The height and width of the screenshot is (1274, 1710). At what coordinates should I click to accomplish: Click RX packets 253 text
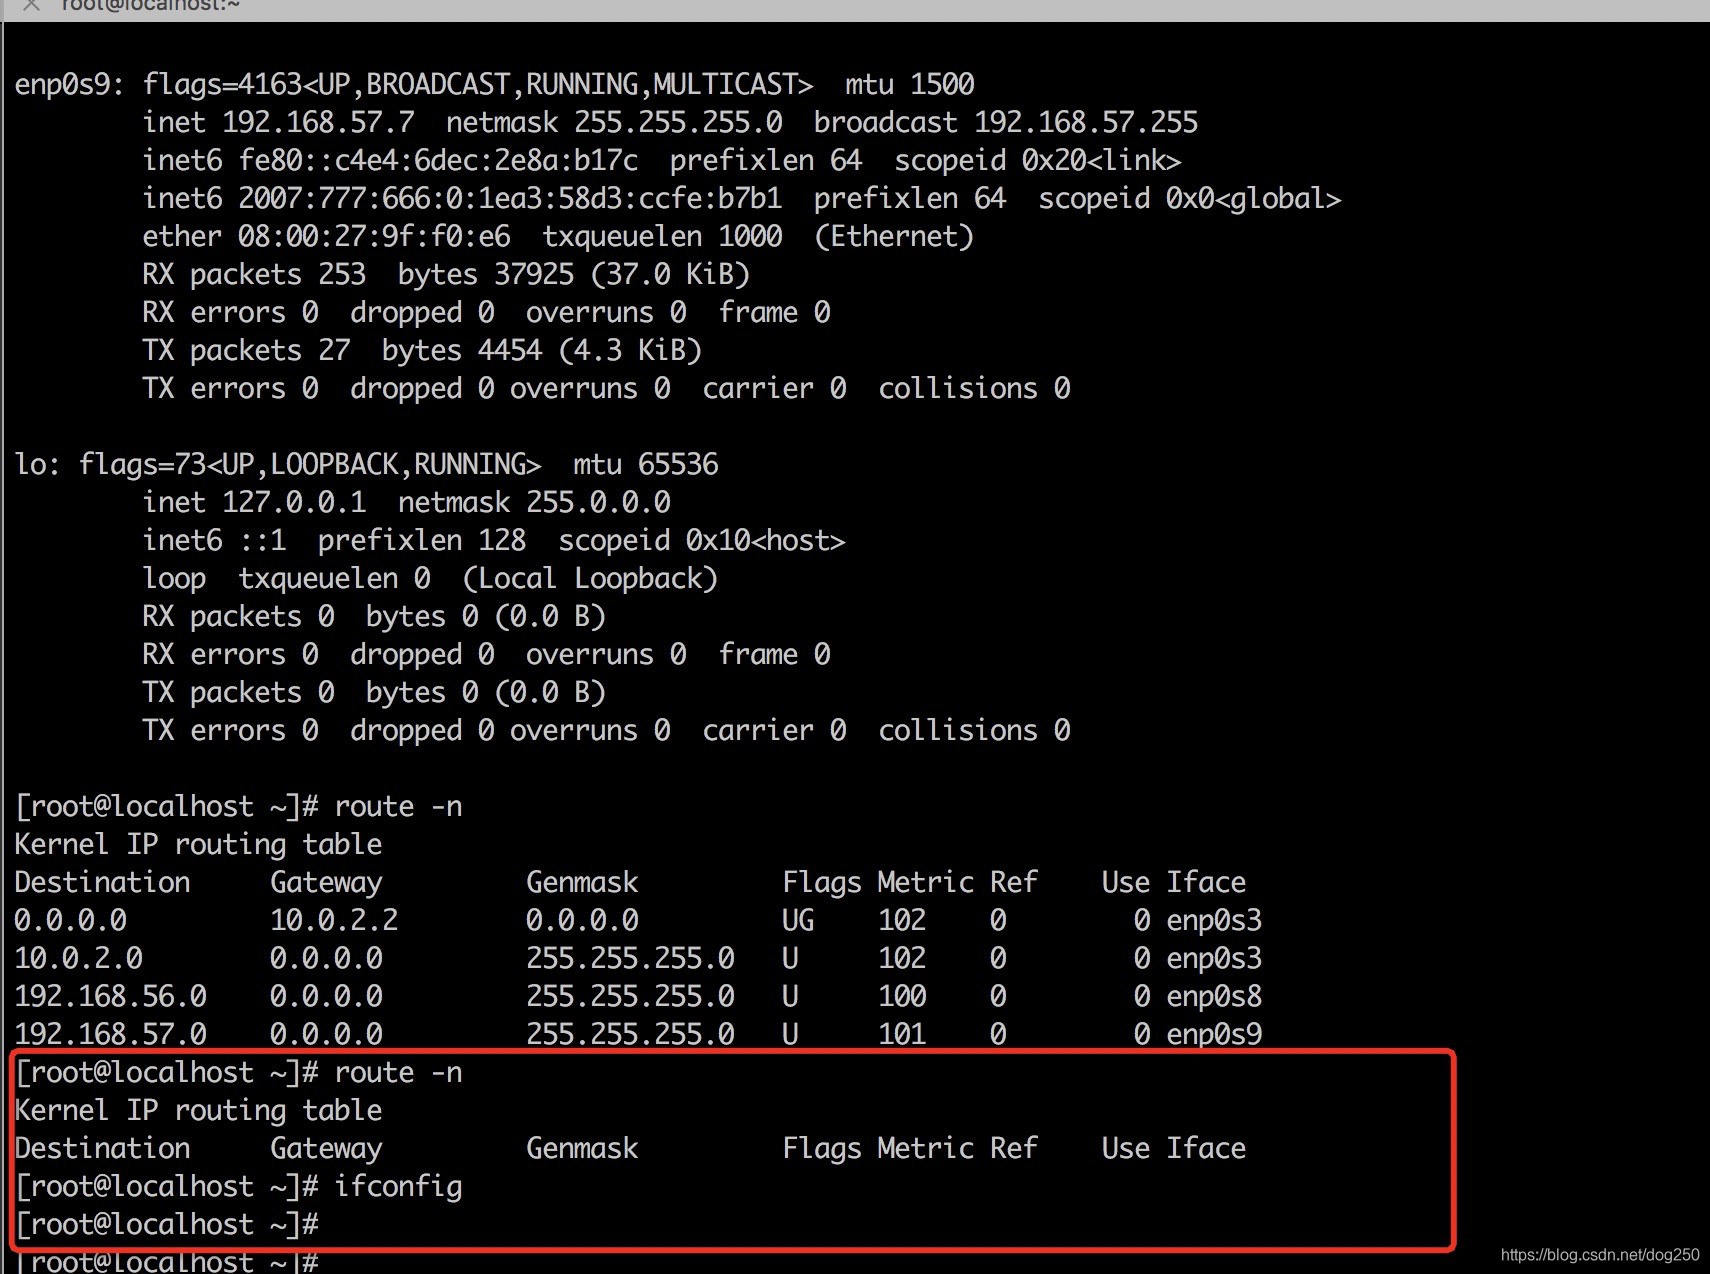click(254, 275)
